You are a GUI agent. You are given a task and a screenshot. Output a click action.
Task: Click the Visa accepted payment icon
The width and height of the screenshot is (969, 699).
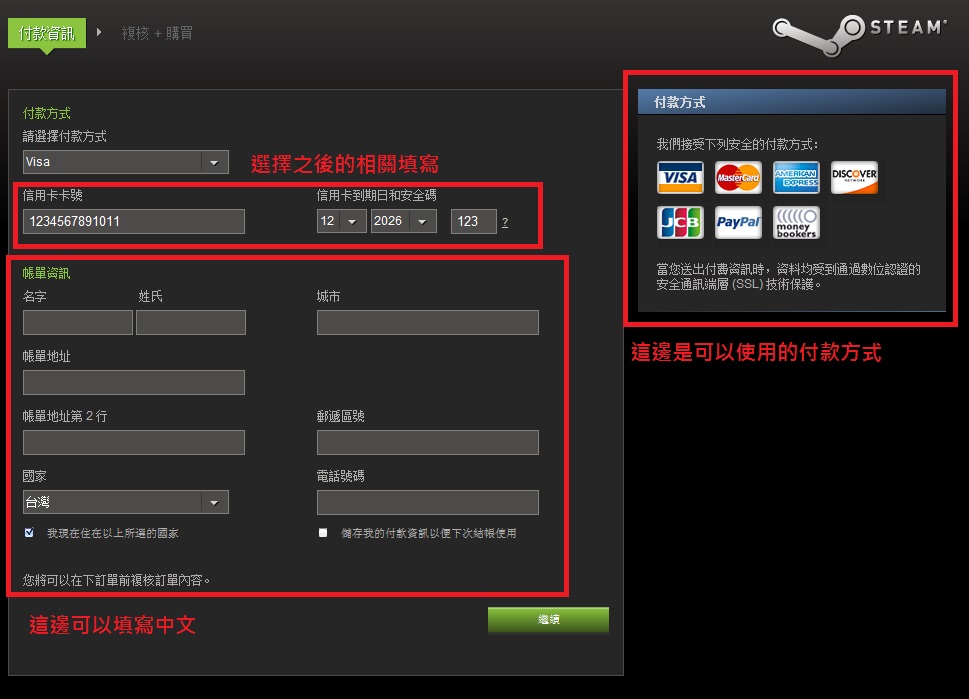[x=680, y=177]
